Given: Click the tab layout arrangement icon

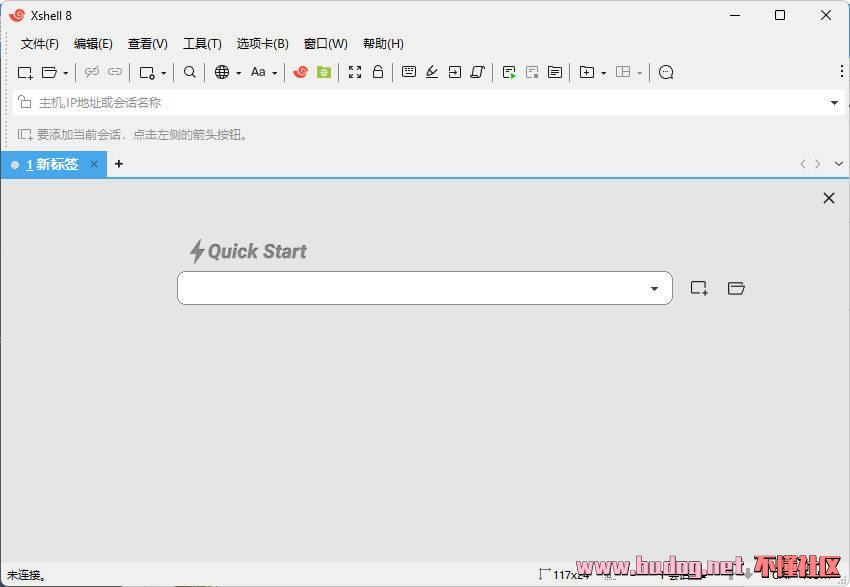Looking at the screenshot, I should tap(623, 72).
